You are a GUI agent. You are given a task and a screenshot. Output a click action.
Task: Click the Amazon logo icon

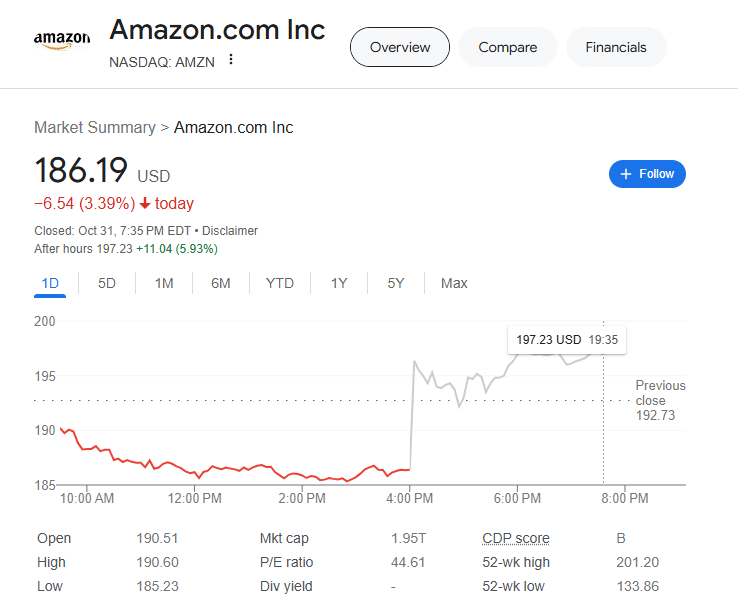click(x=62, y=39)
